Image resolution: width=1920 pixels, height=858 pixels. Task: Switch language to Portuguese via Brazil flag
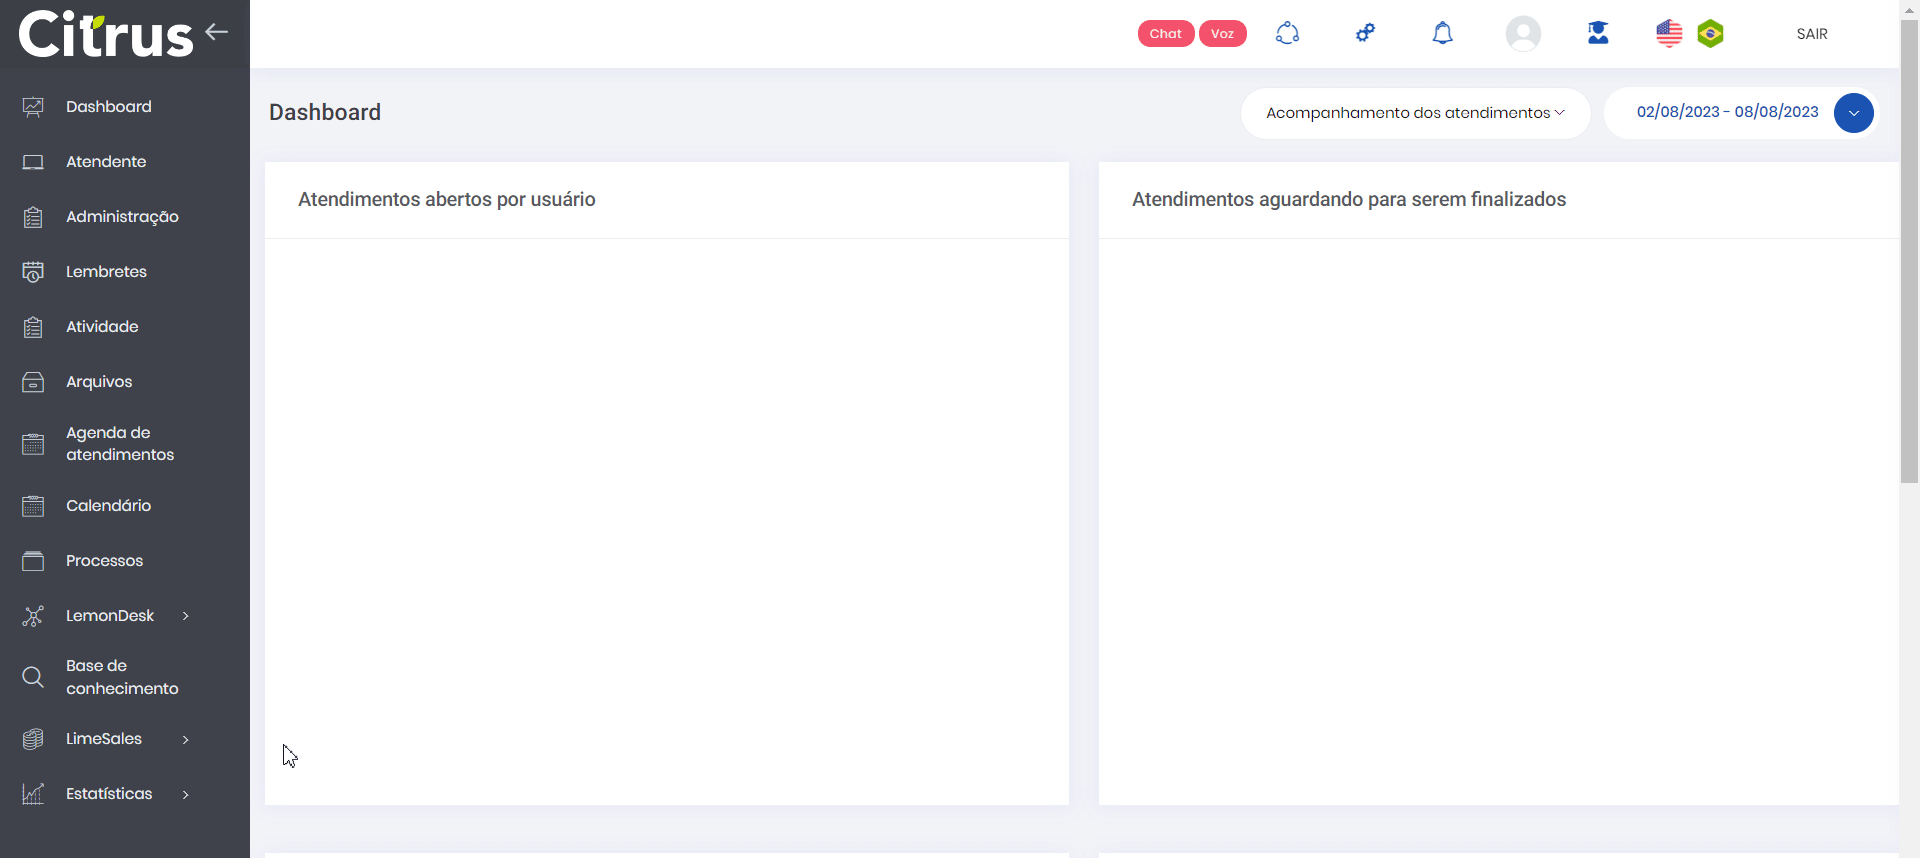coord(1710,34)
